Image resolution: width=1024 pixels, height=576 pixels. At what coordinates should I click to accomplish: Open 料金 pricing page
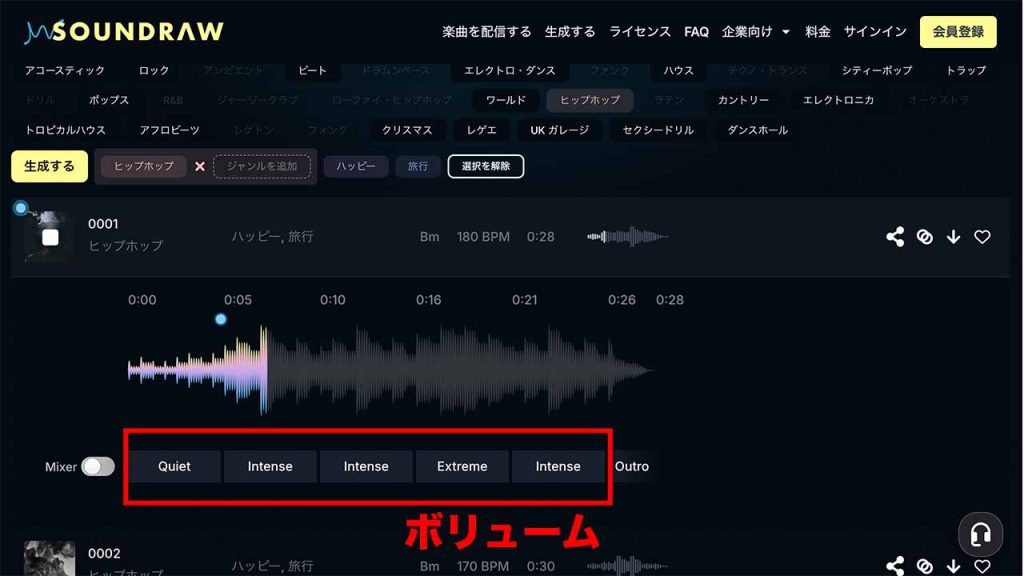click(x=818, y=31)
